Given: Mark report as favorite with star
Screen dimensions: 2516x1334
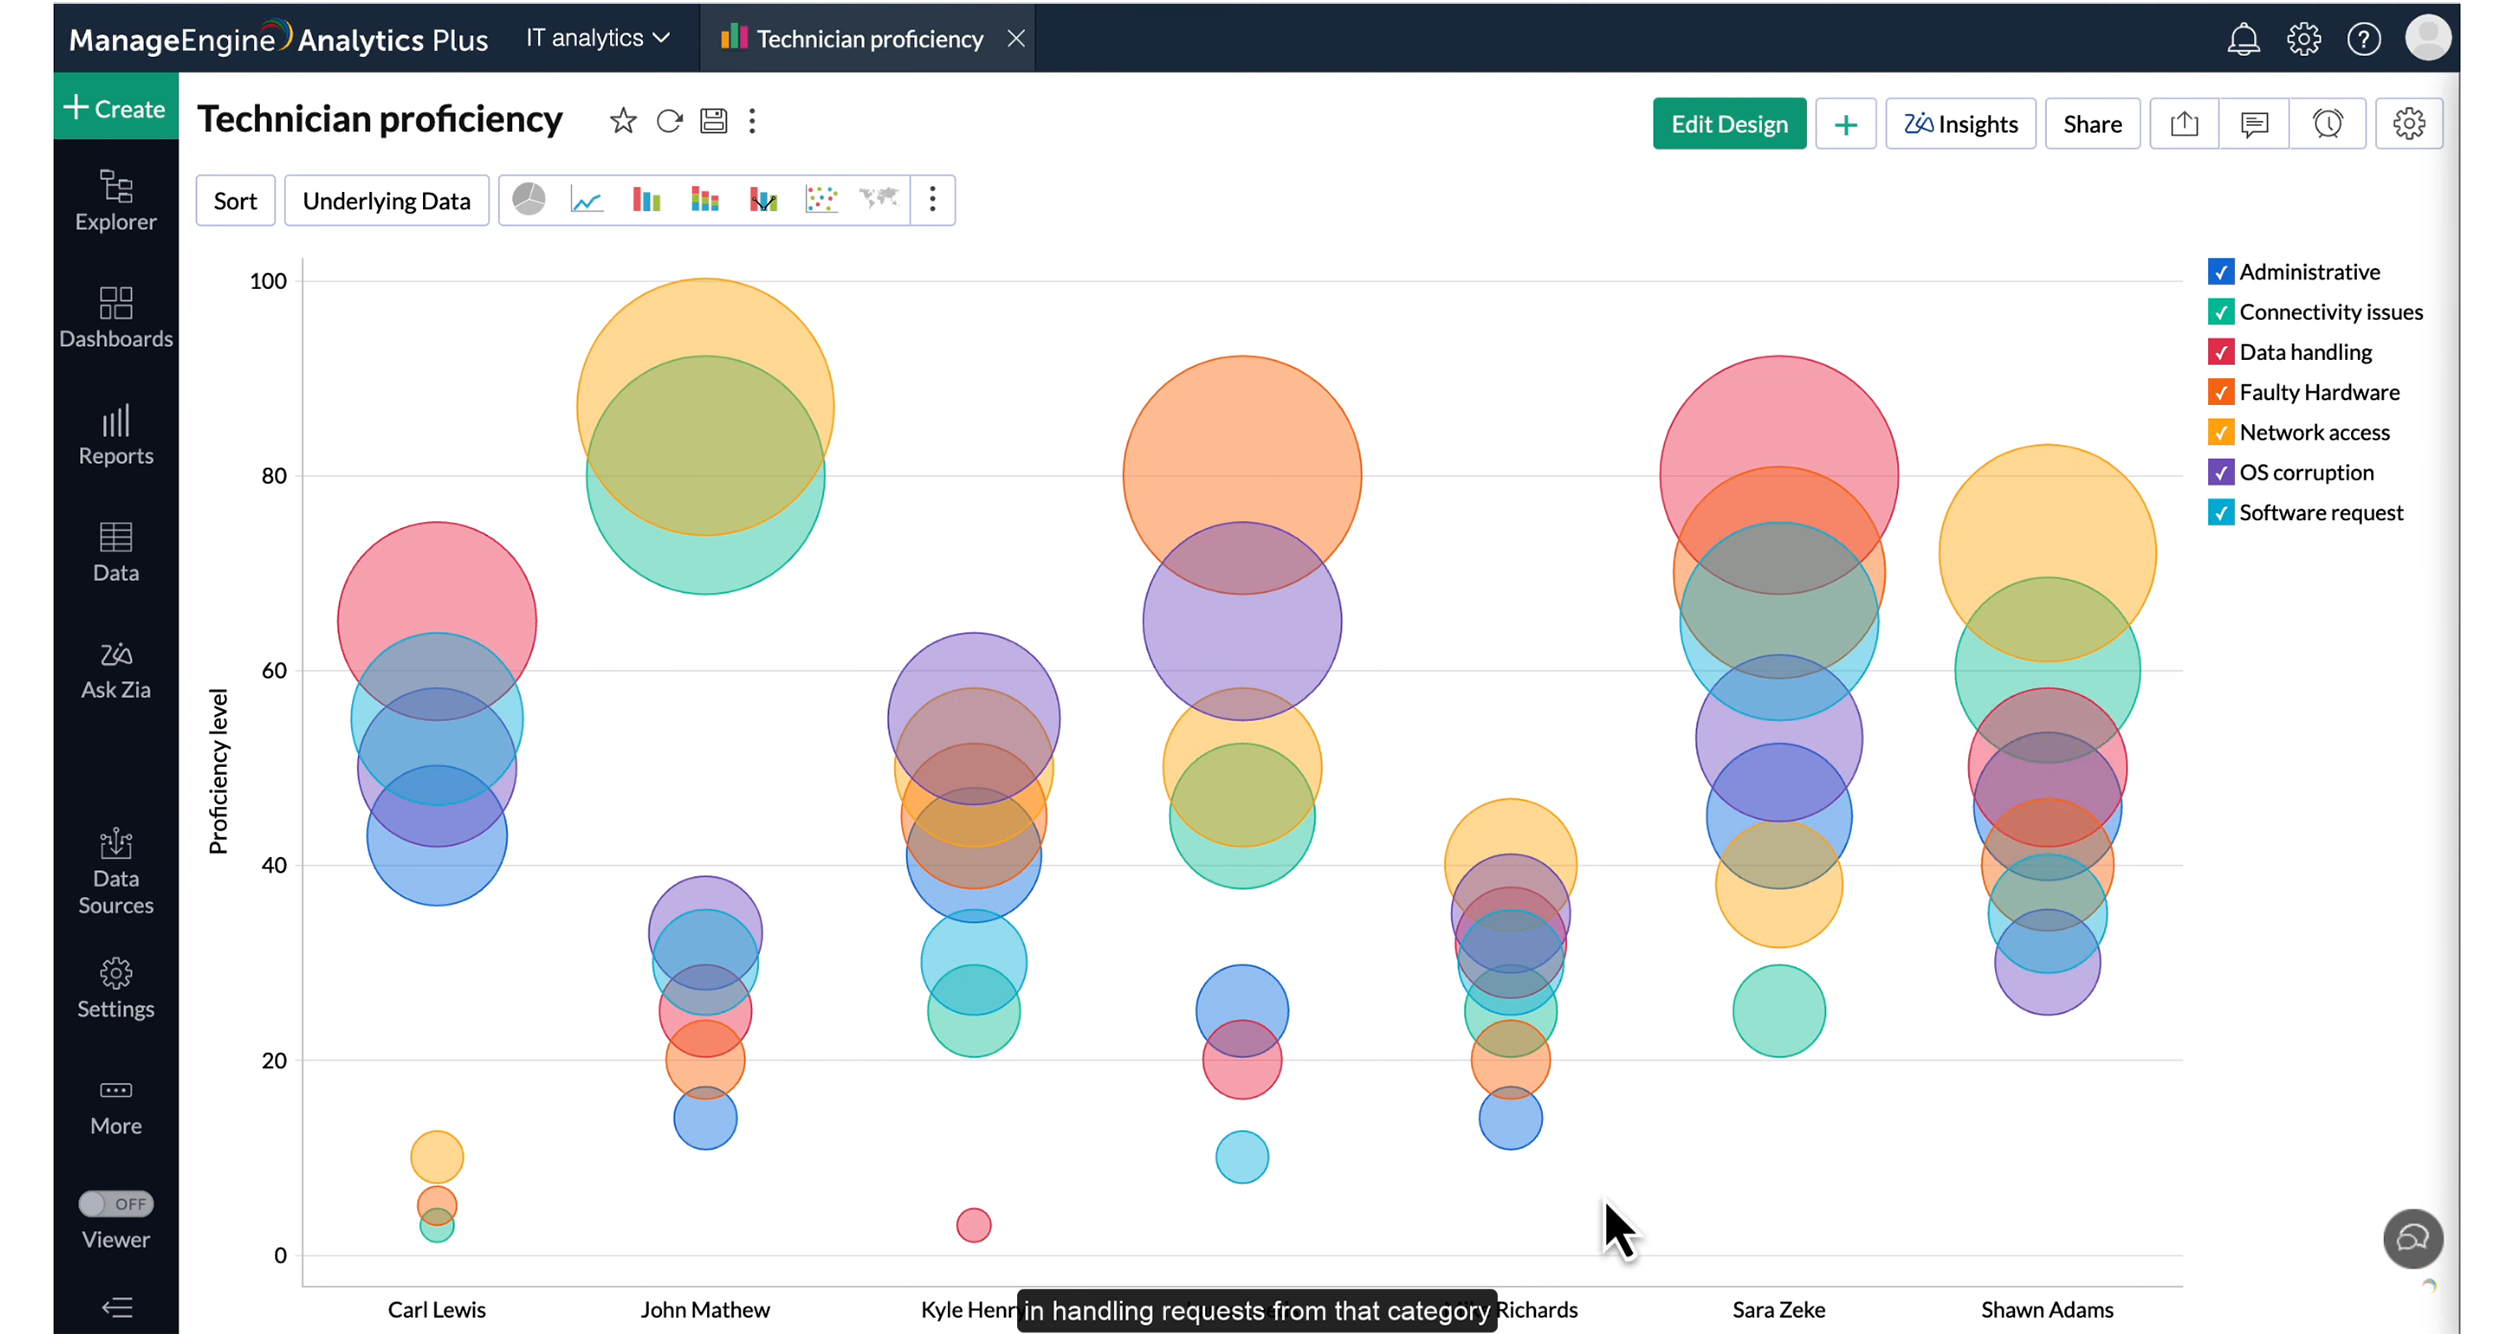Looking at the screenshot, I should tap(623, 121).
